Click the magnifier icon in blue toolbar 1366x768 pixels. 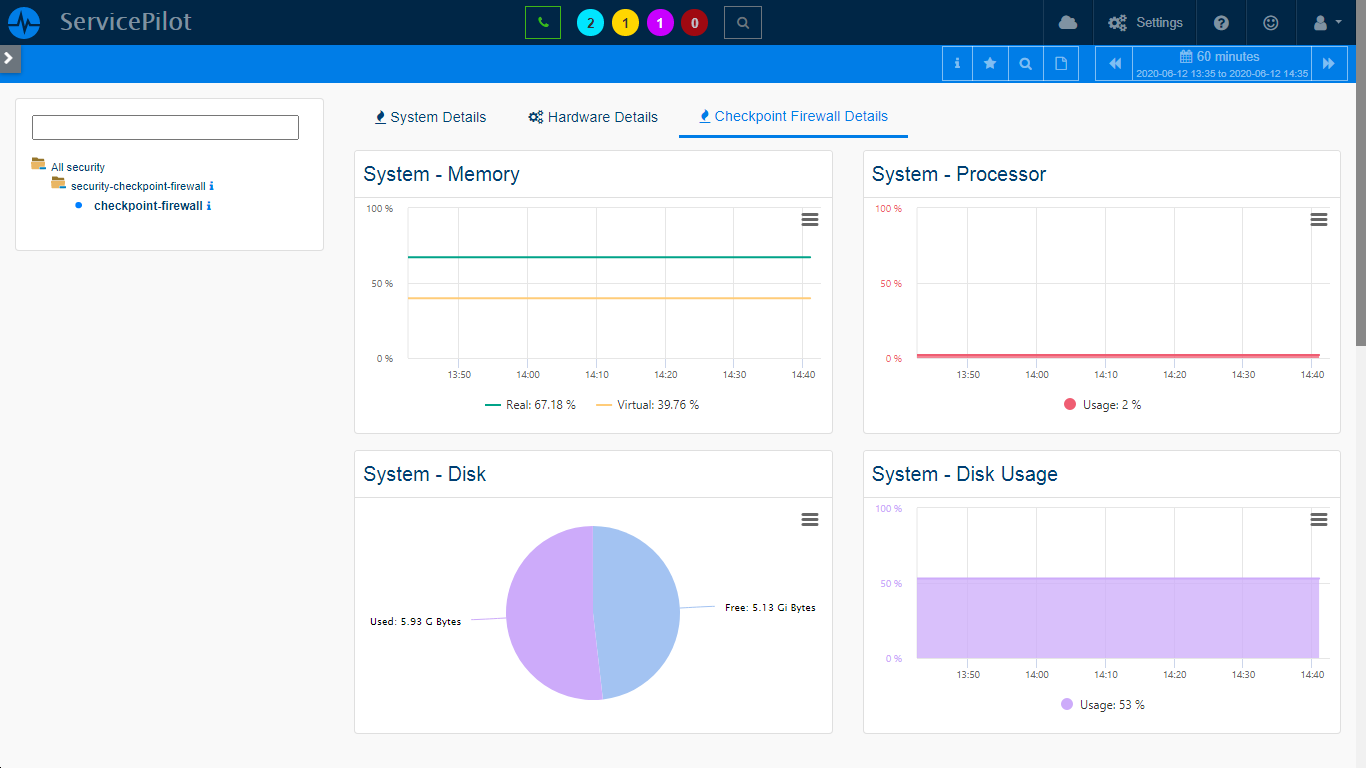coord(1025,63)
